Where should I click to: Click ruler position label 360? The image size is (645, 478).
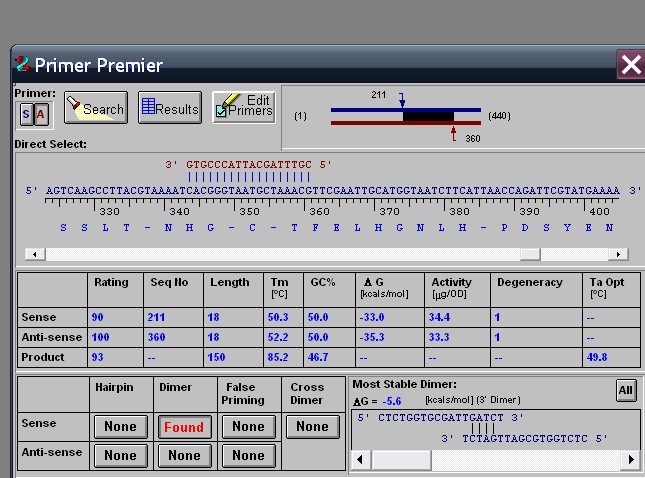[x=319, y=211]
